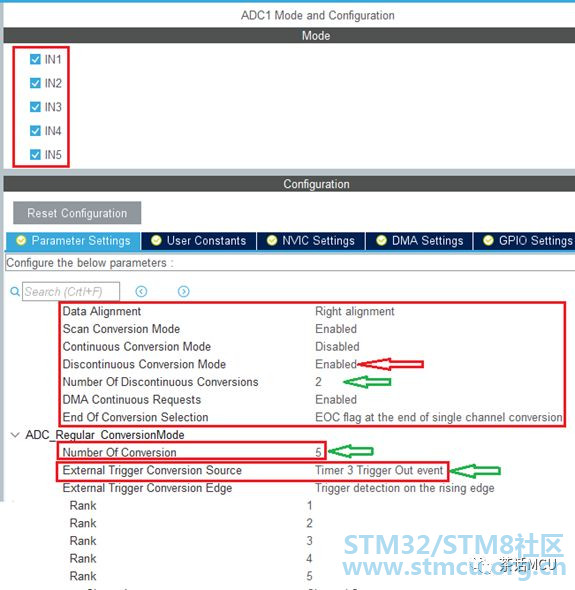Change rising edge trigger detection value
Screen dimensions: 575x590
(x=405, y=488)
